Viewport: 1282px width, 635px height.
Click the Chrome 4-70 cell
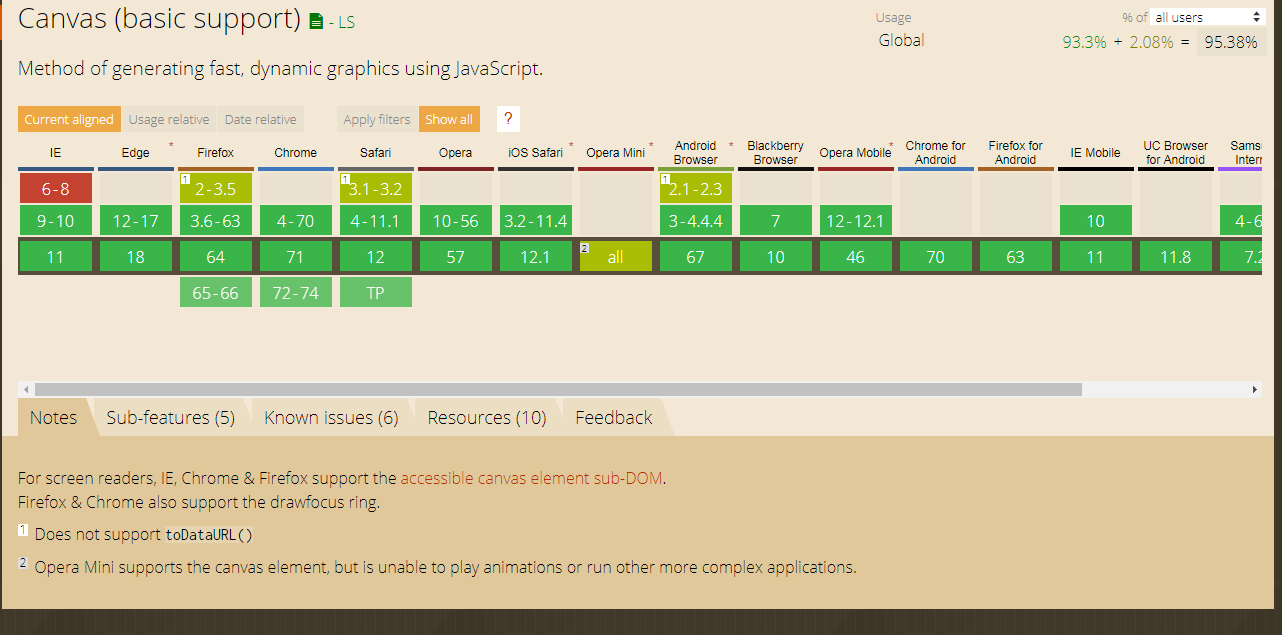pyautogui.click(x=295, y=221)
